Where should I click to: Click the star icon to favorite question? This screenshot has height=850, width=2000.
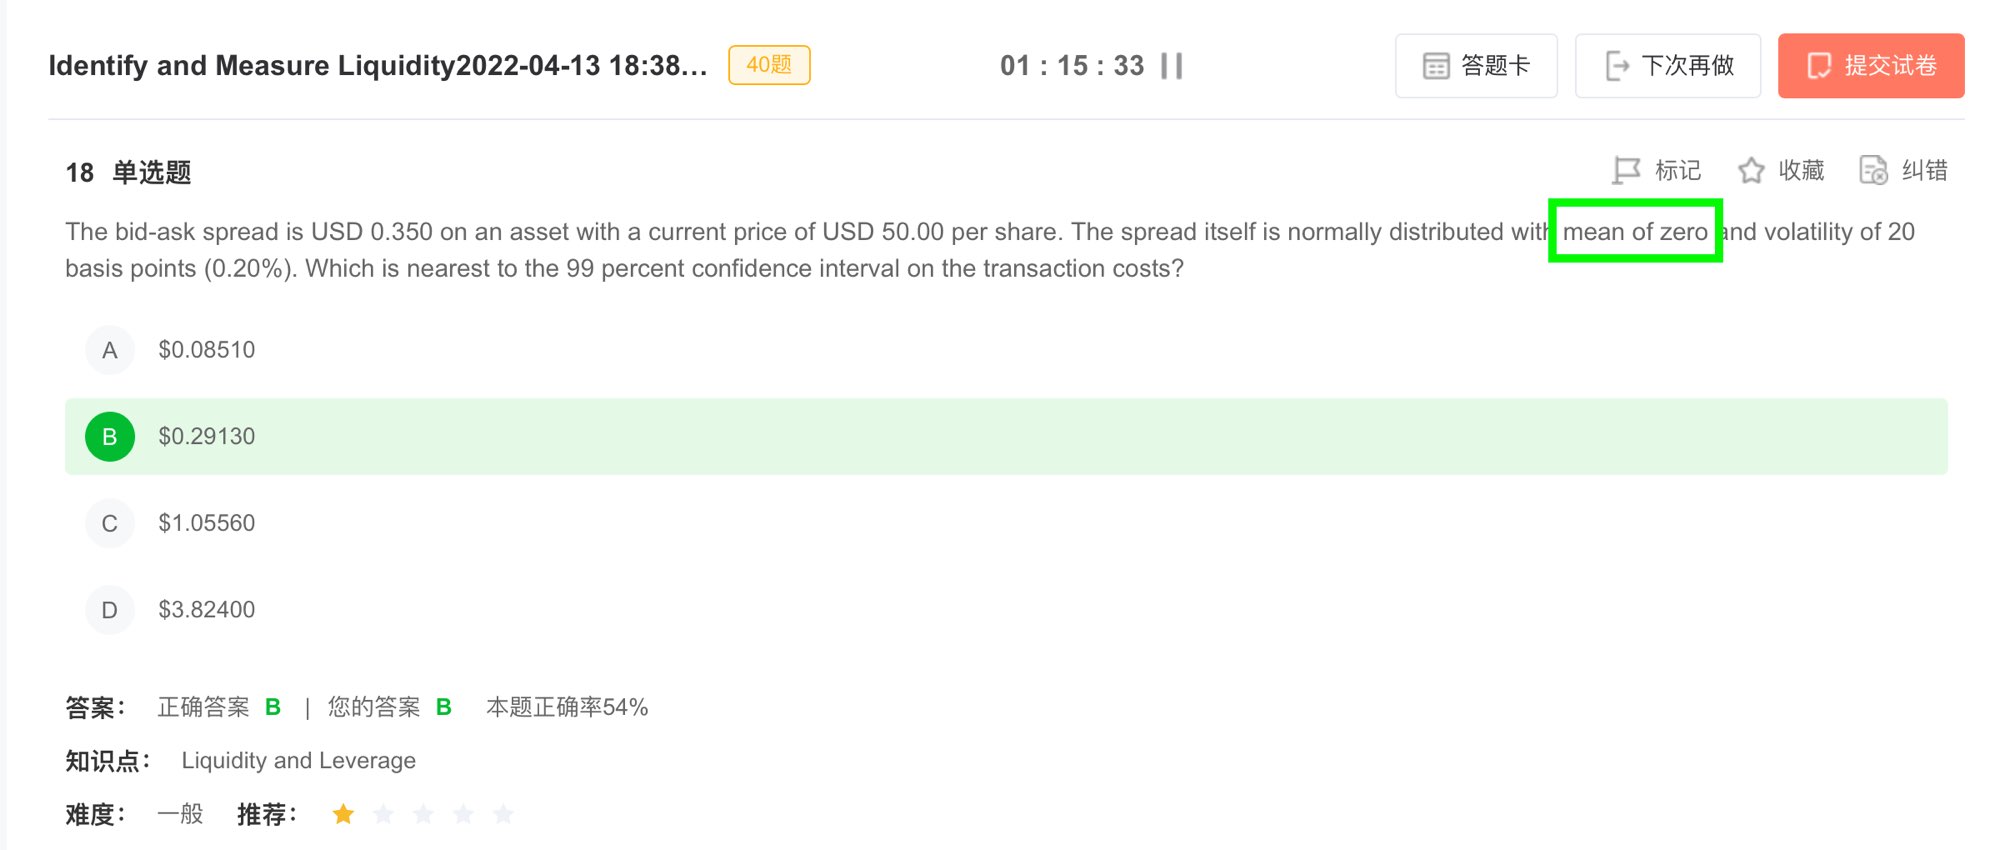(x=1751, y=171)
